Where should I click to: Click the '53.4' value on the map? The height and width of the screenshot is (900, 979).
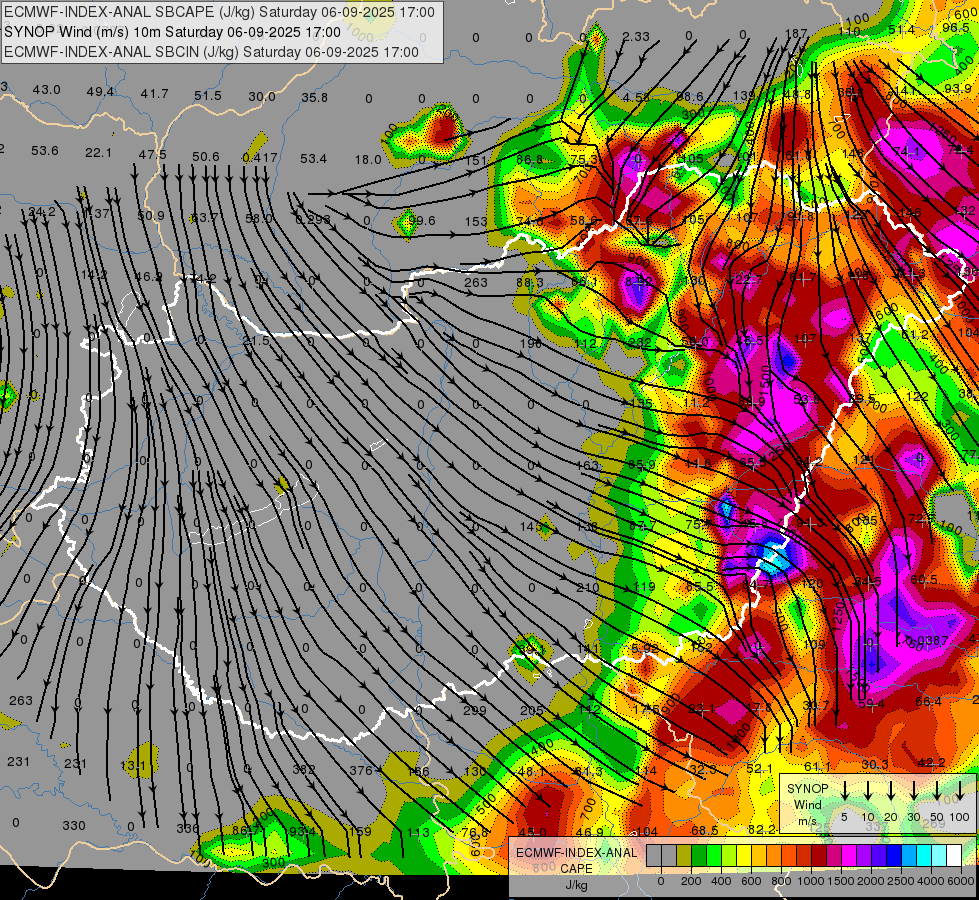(x=313, y=159)
